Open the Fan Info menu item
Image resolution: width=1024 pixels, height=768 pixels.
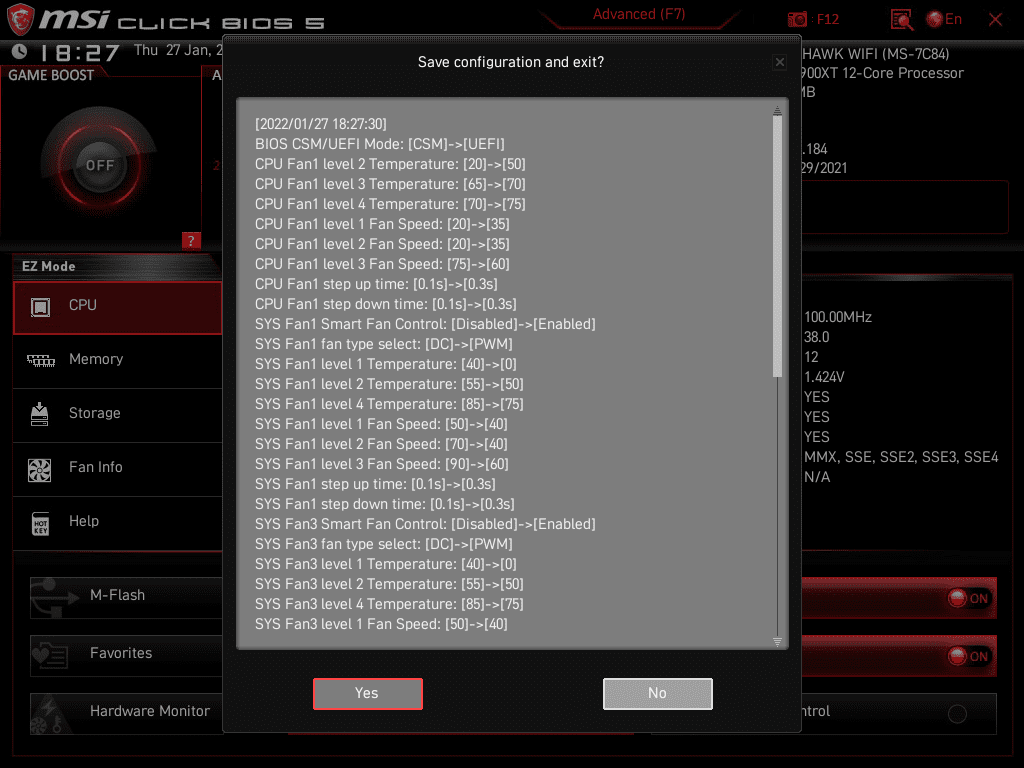118,469
